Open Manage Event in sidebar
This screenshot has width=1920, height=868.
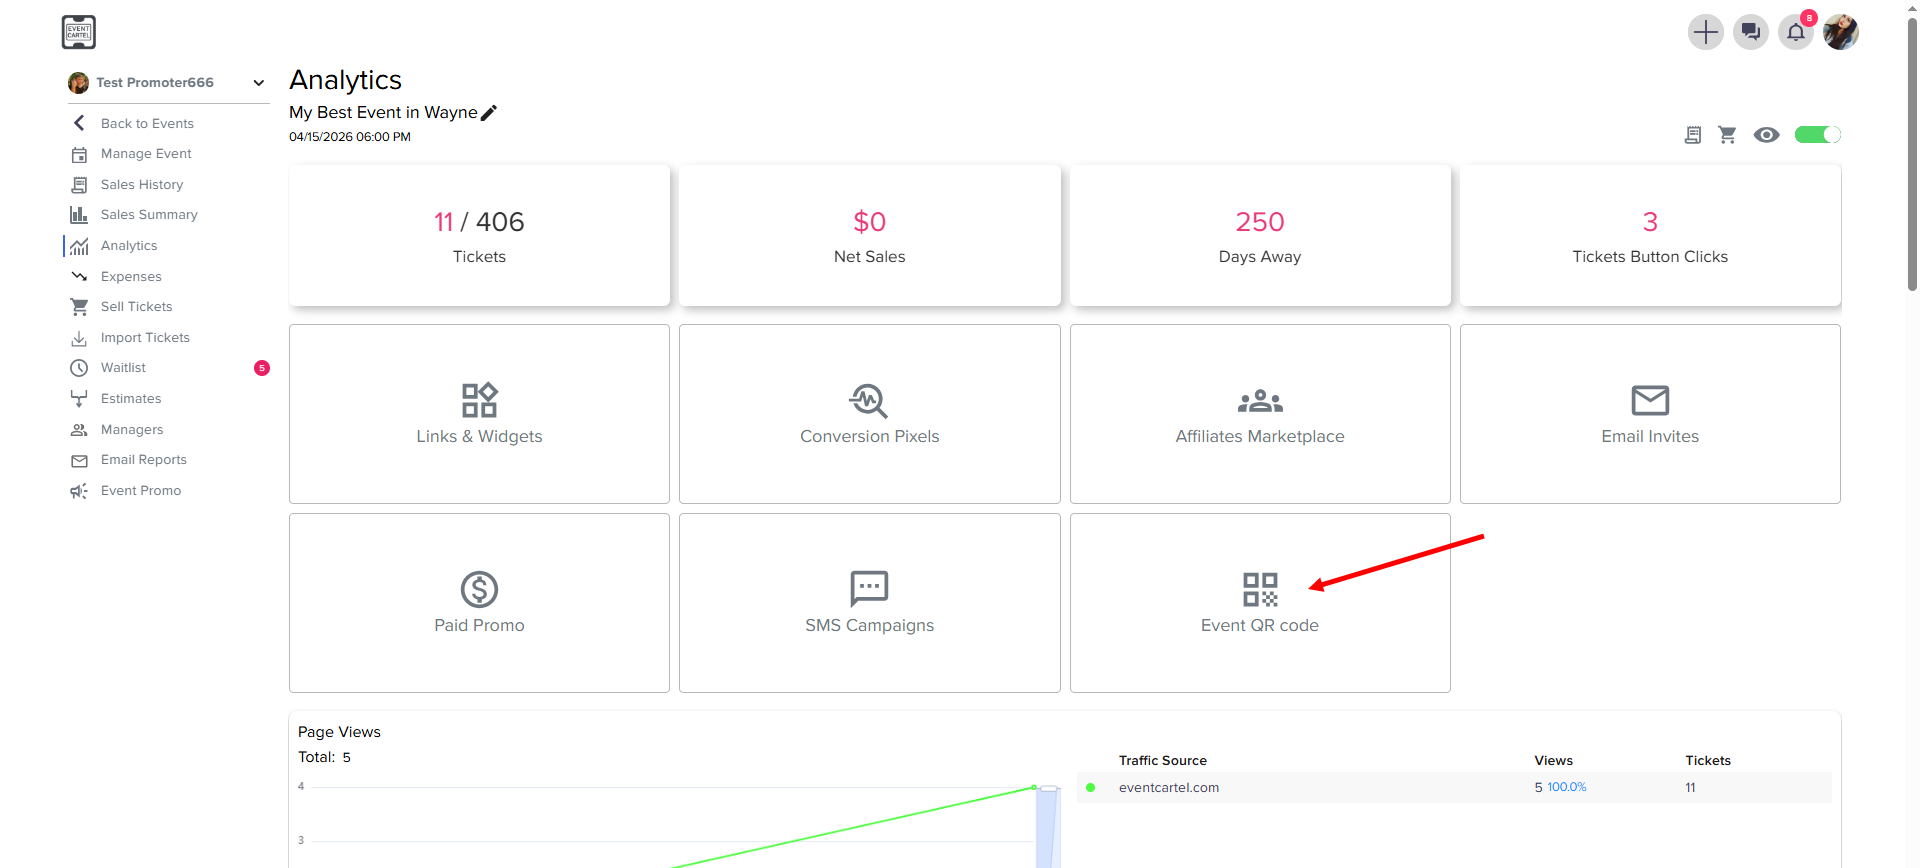click(146, 154)
